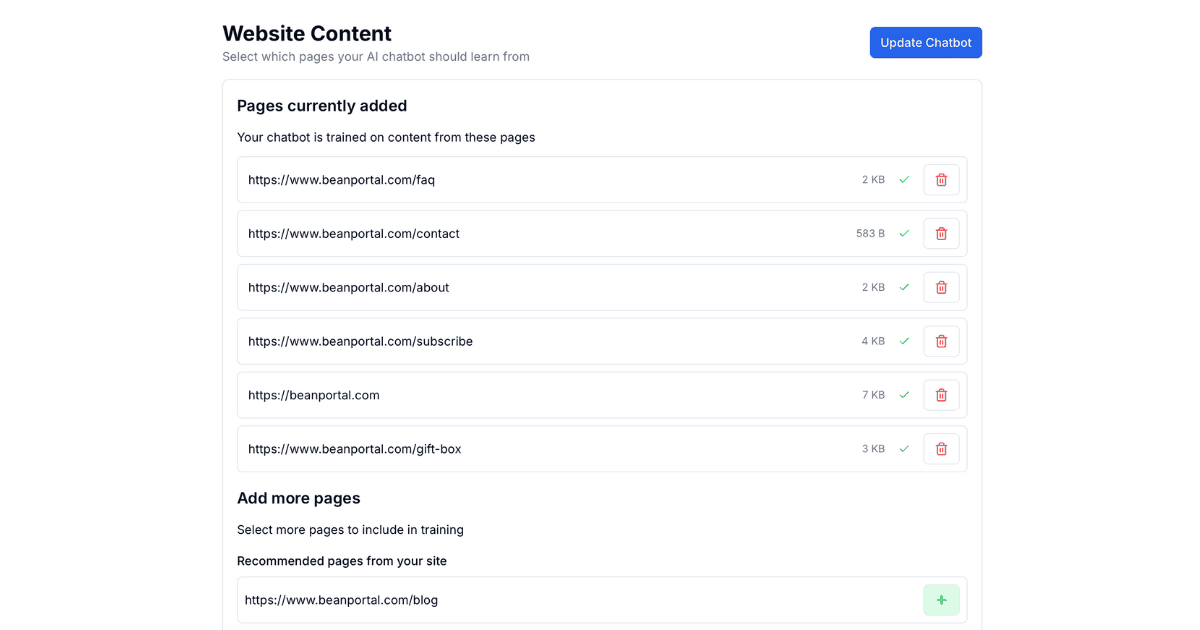Remove the about page from training
Viewport: 1200px width, 630px height.
pyautogui.click(x=941, y=288)
